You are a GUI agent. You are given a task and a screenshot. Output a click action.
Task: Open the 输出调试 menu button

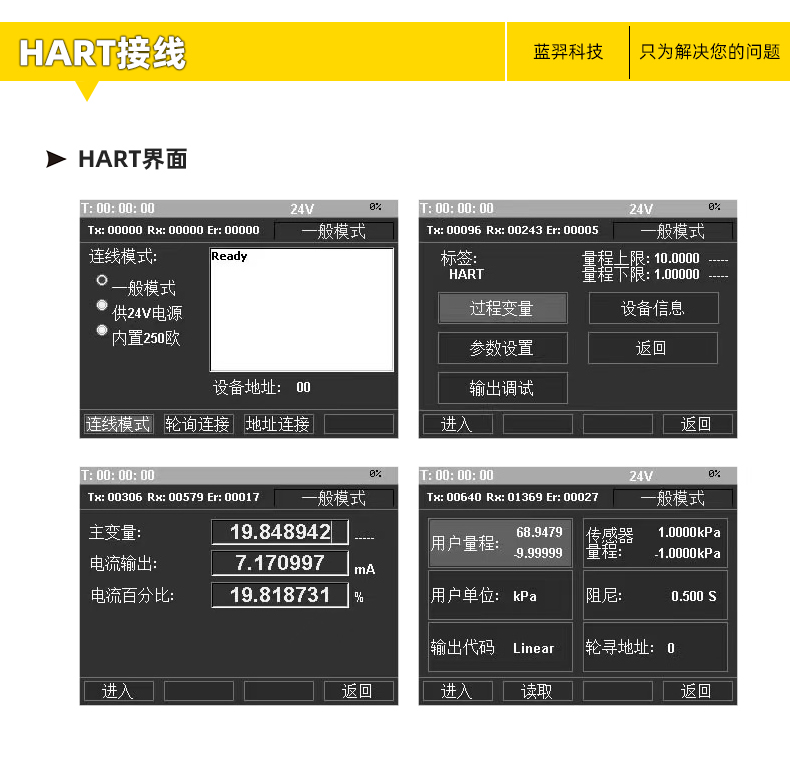point(502,388)
